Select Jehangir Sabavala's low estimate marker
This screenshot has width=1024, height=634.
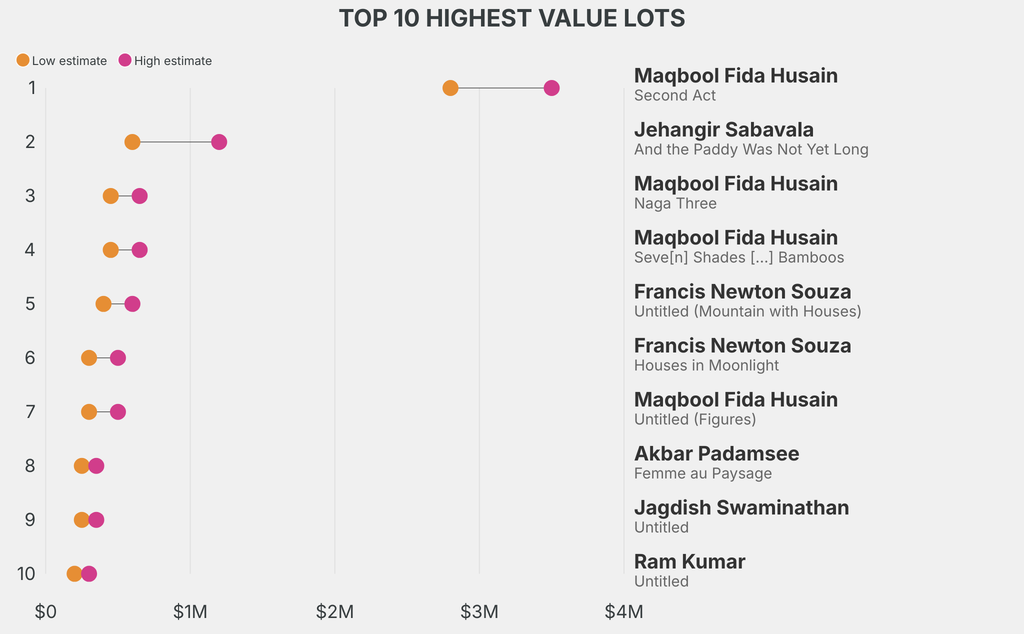pos(132,142)
